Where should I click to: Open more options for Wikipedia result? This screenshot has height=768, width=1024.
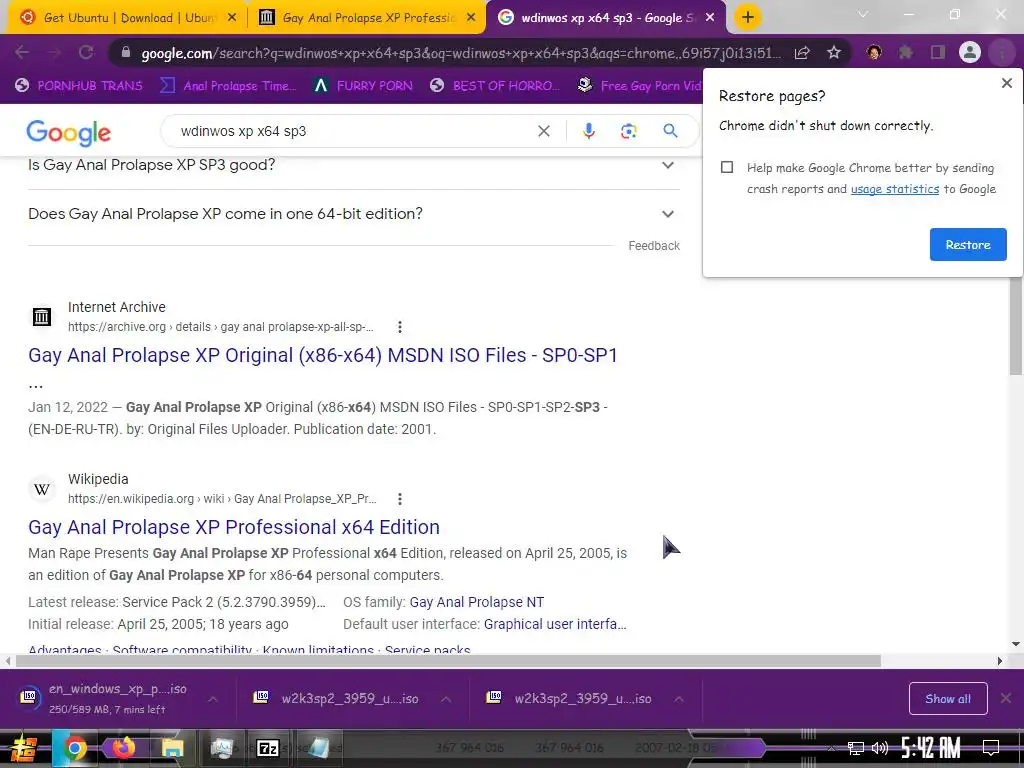[x=400, y=500]
